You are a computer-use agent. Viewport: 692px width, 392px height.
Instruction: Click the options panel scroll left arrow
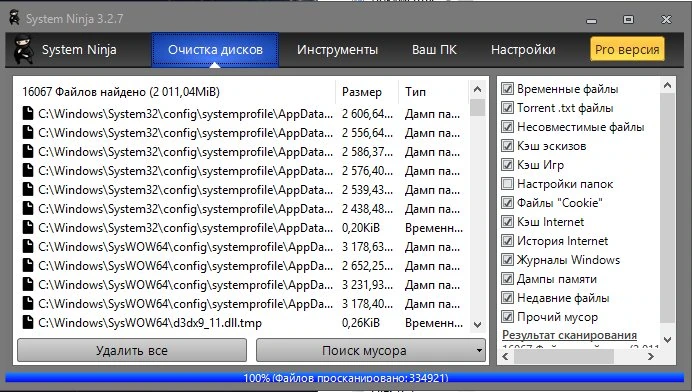coord(506,356)
